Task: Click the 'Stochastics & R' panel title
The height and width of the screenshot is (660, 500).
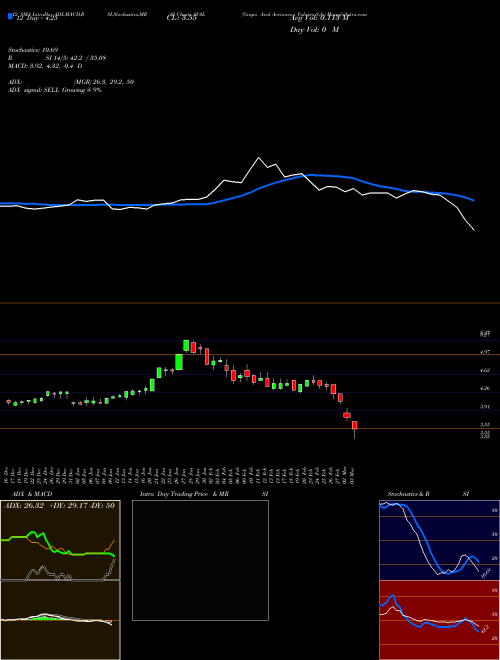Action: (x=409, y=494)
